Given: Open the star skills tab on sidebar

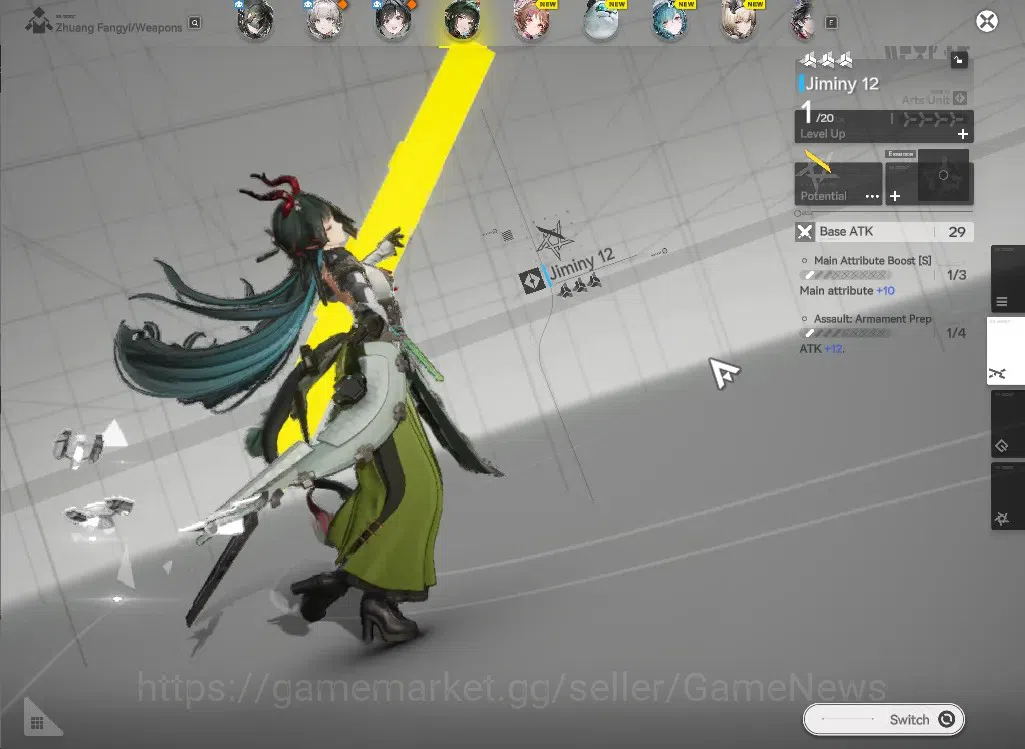Looking at the screenshot, I should 1007,496.
